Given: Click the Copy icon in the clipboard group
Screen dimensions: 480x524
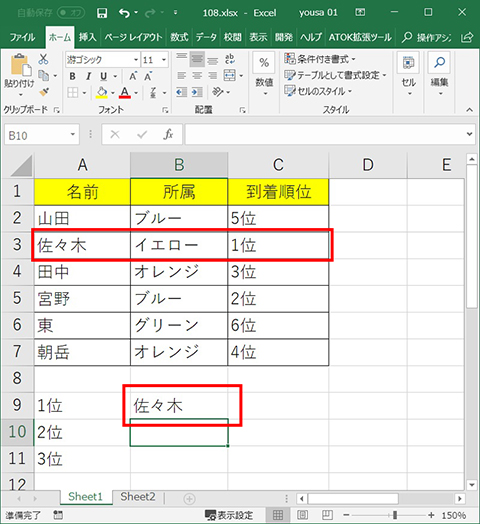Looking at the screenshot, I should click(x=43, y=76).
